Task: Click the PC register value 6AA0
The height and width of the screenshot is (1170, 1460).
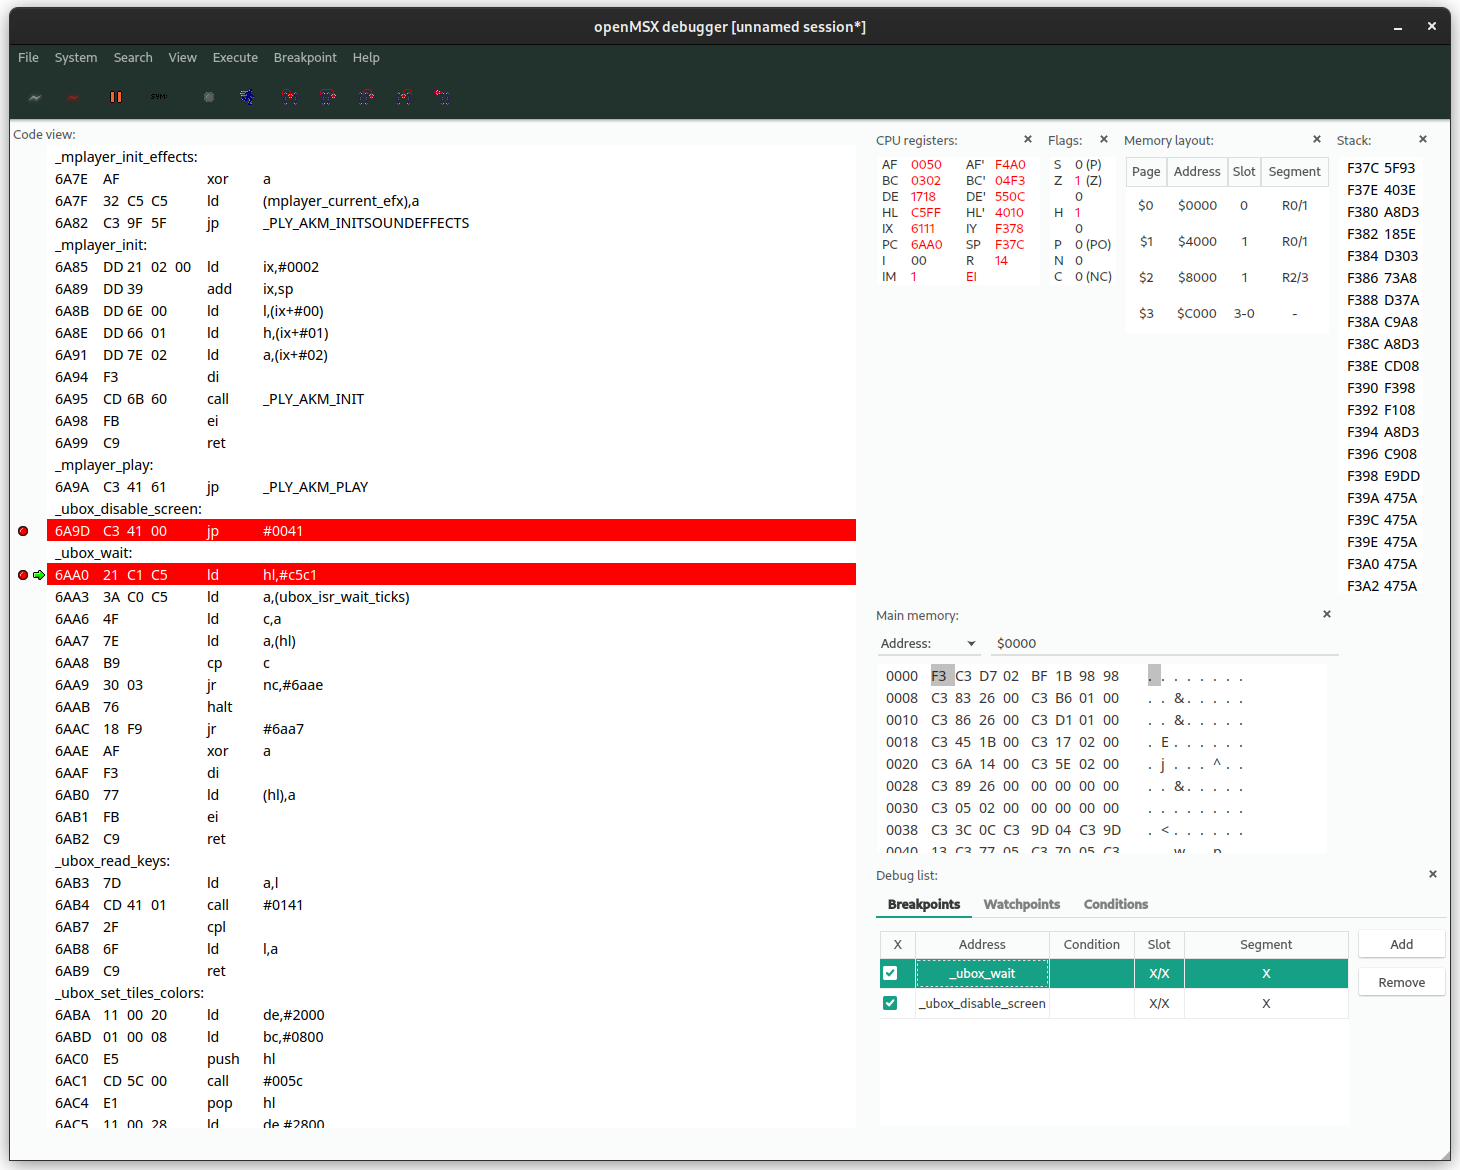Action: point(926,245)
